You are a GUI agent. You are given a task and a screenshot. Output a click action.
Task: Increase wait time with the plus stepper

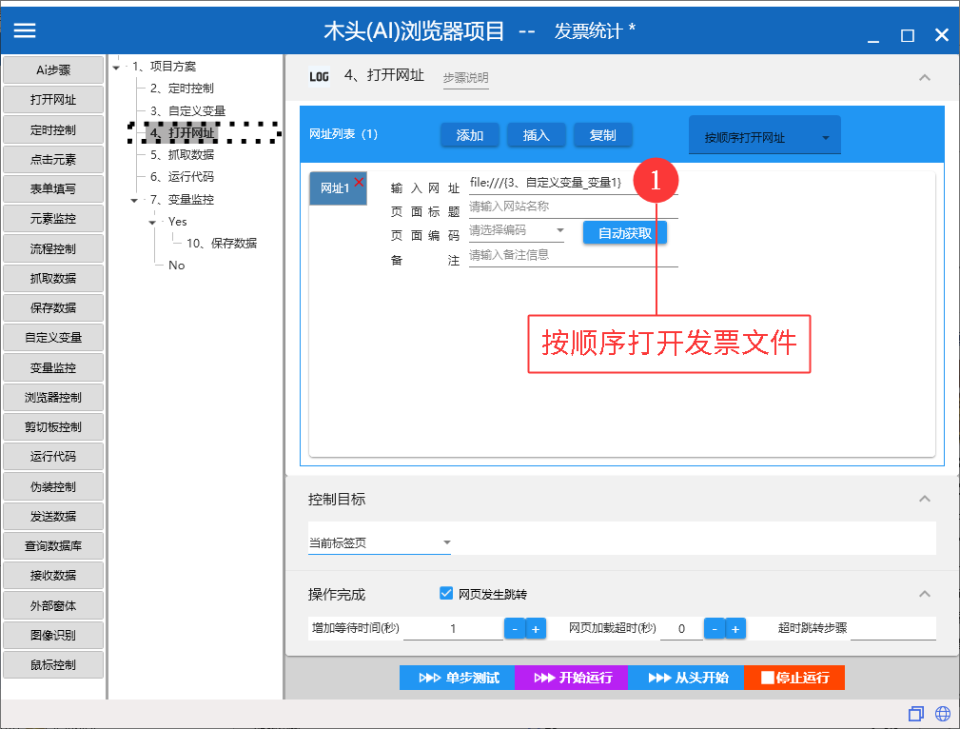coord(534,628)
